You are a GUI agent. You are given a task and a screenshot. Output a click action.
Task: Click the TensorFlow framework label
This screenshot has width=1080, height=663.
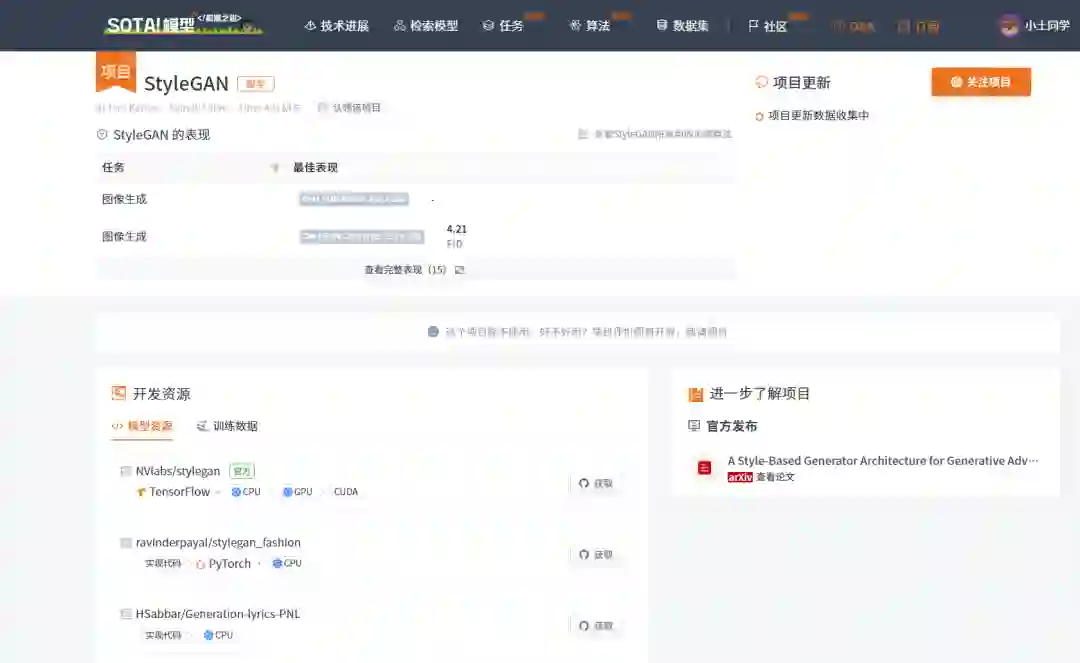[x=179, y=492]
